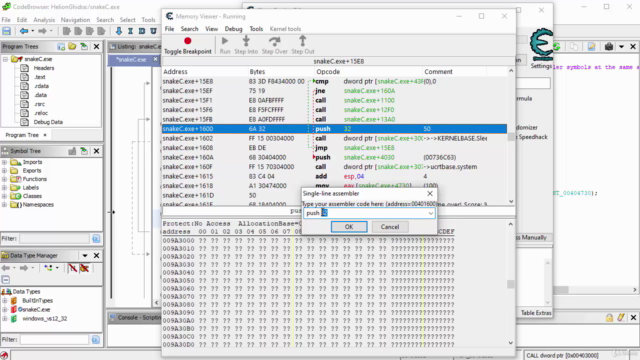Click snapshot camera icon in decompiler toolbar
640x360 pixels.
point(609,47)
